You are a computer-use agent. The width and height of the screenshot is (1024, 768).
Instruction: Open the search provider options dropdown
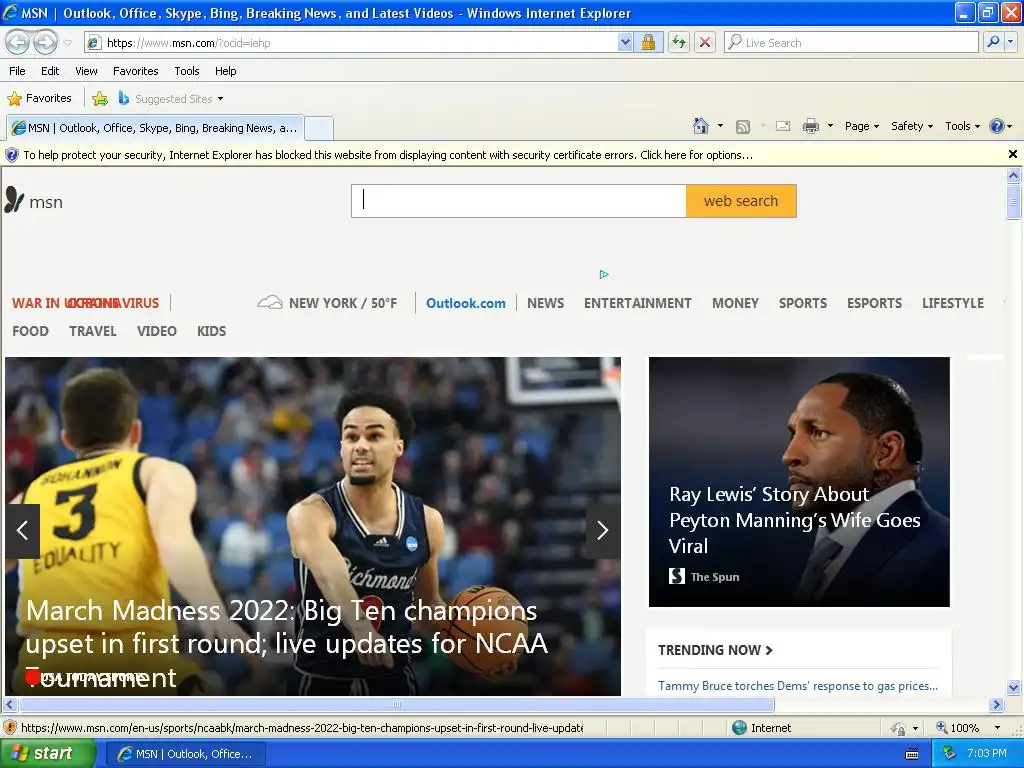[1010, 42]
